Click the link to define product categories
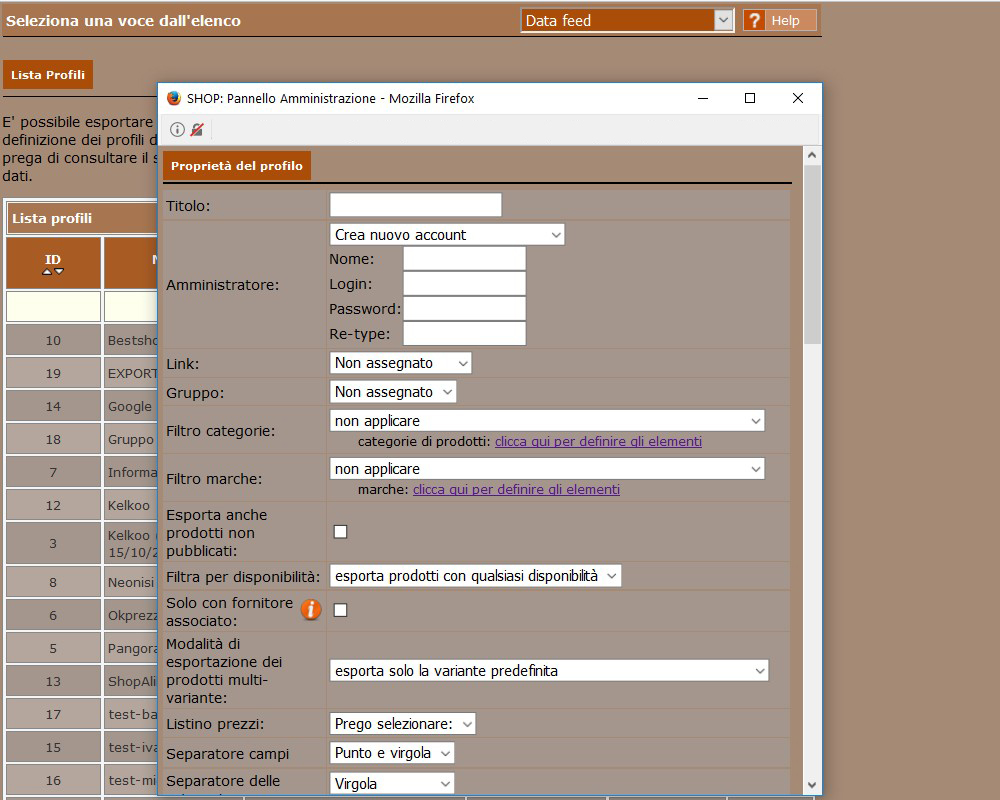This screenshot has height=800, width=1000. [598, 441]
